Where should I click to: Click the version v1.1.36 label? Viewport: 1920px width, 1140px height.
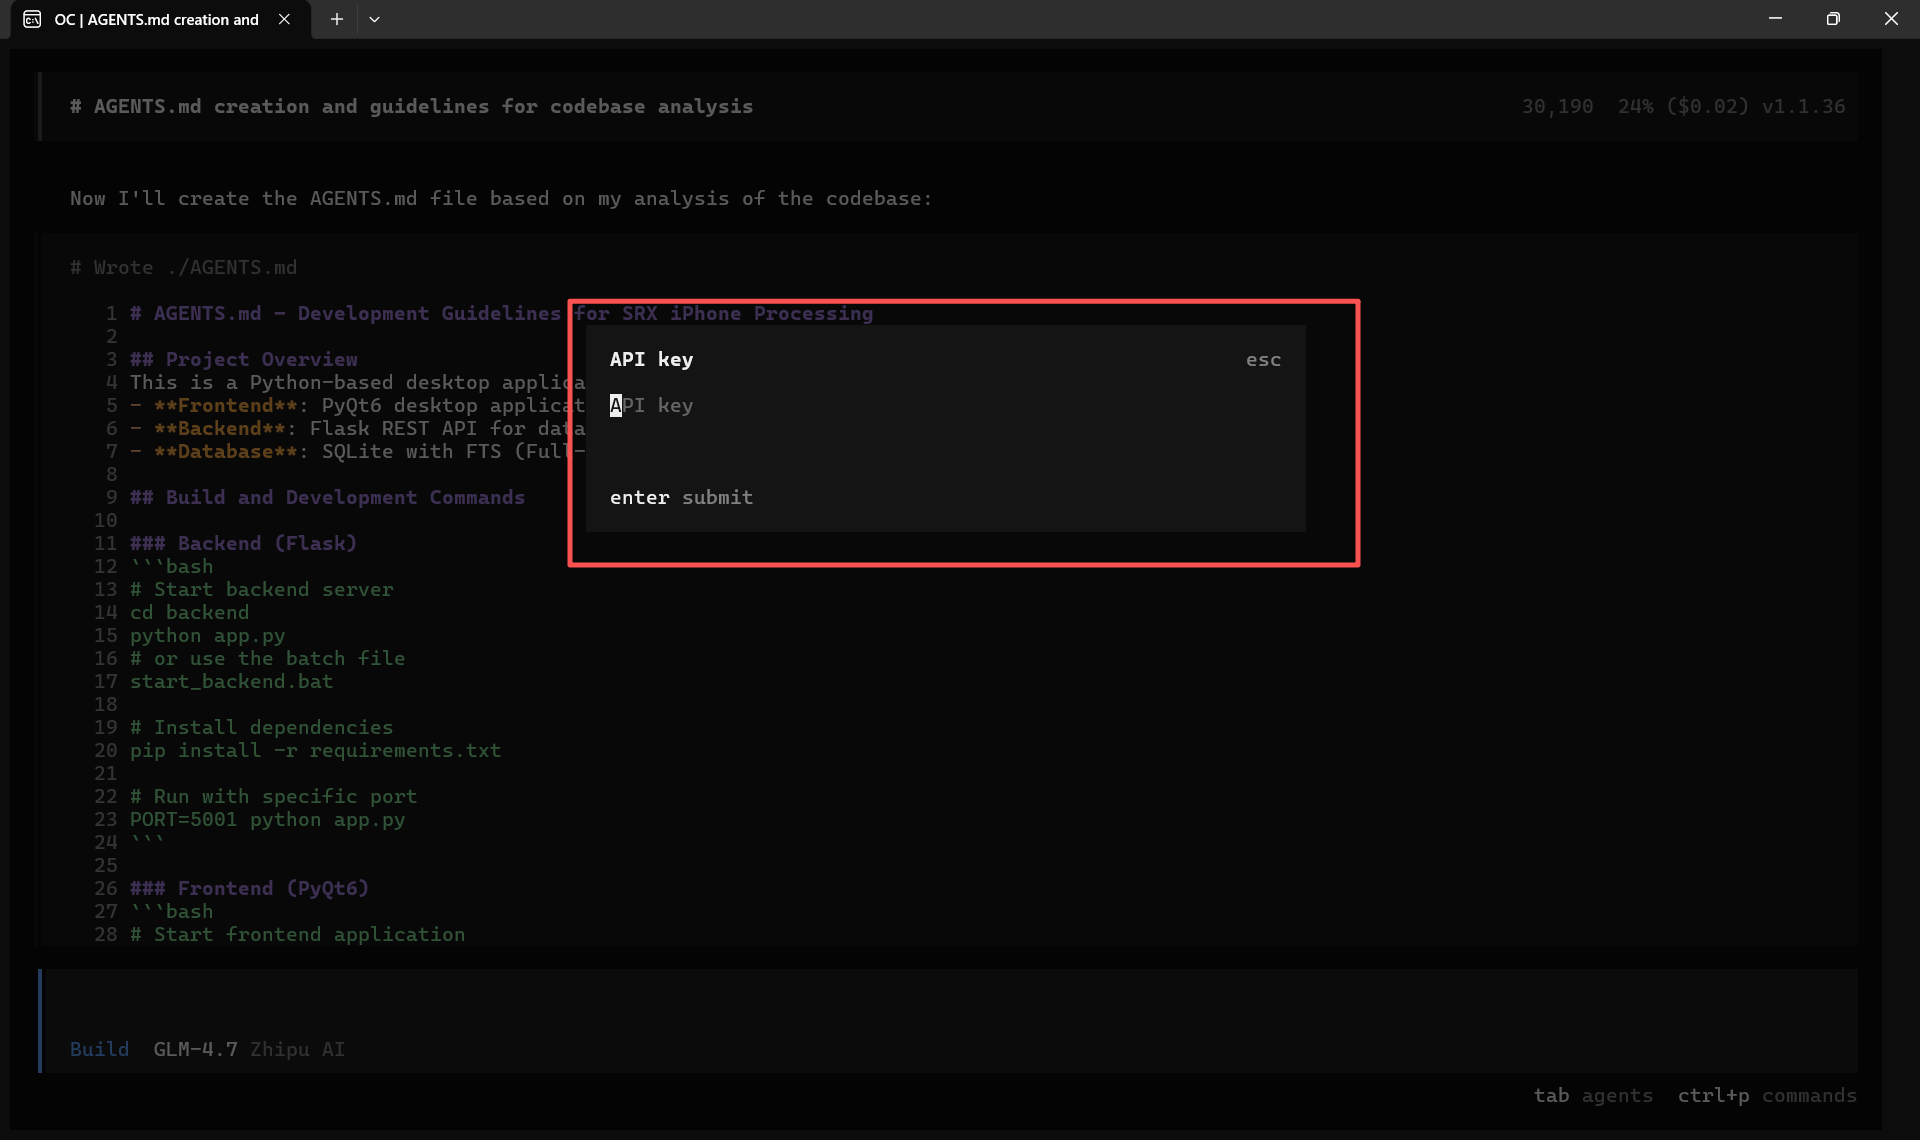1803,107
